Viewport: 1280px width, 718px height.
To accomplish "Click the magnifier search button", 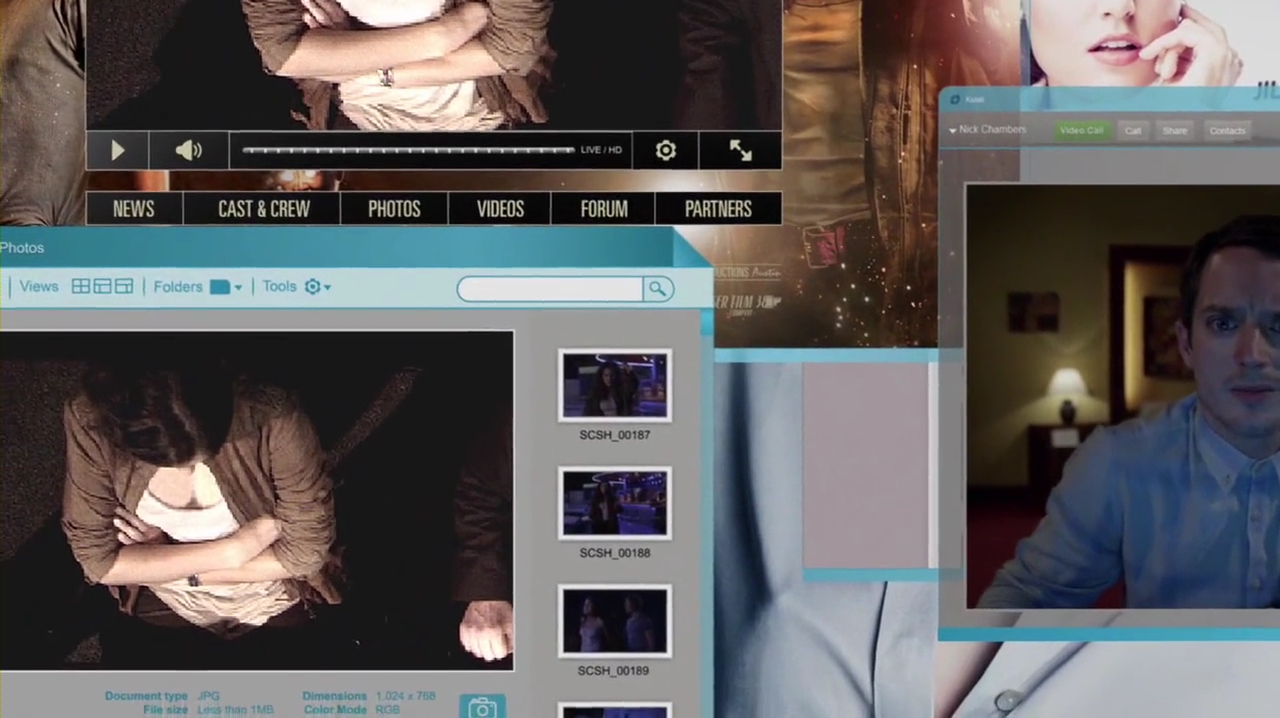I will coord(657,289).
